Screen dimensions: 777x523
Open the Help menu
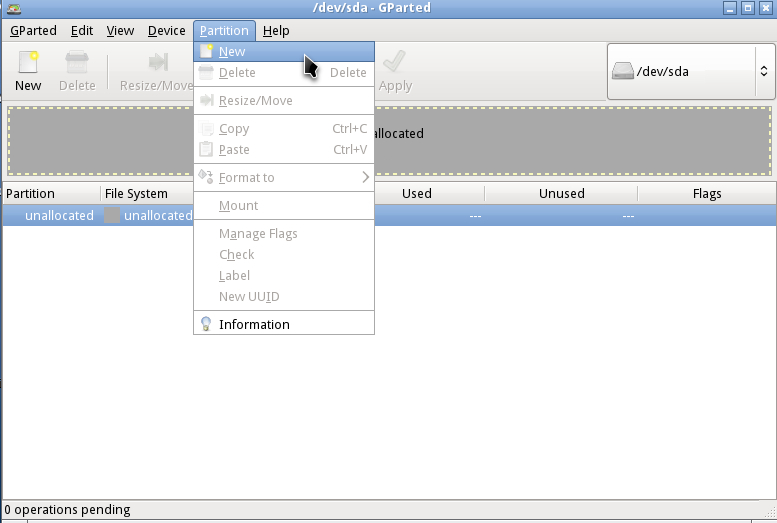[x=276, y=31]
